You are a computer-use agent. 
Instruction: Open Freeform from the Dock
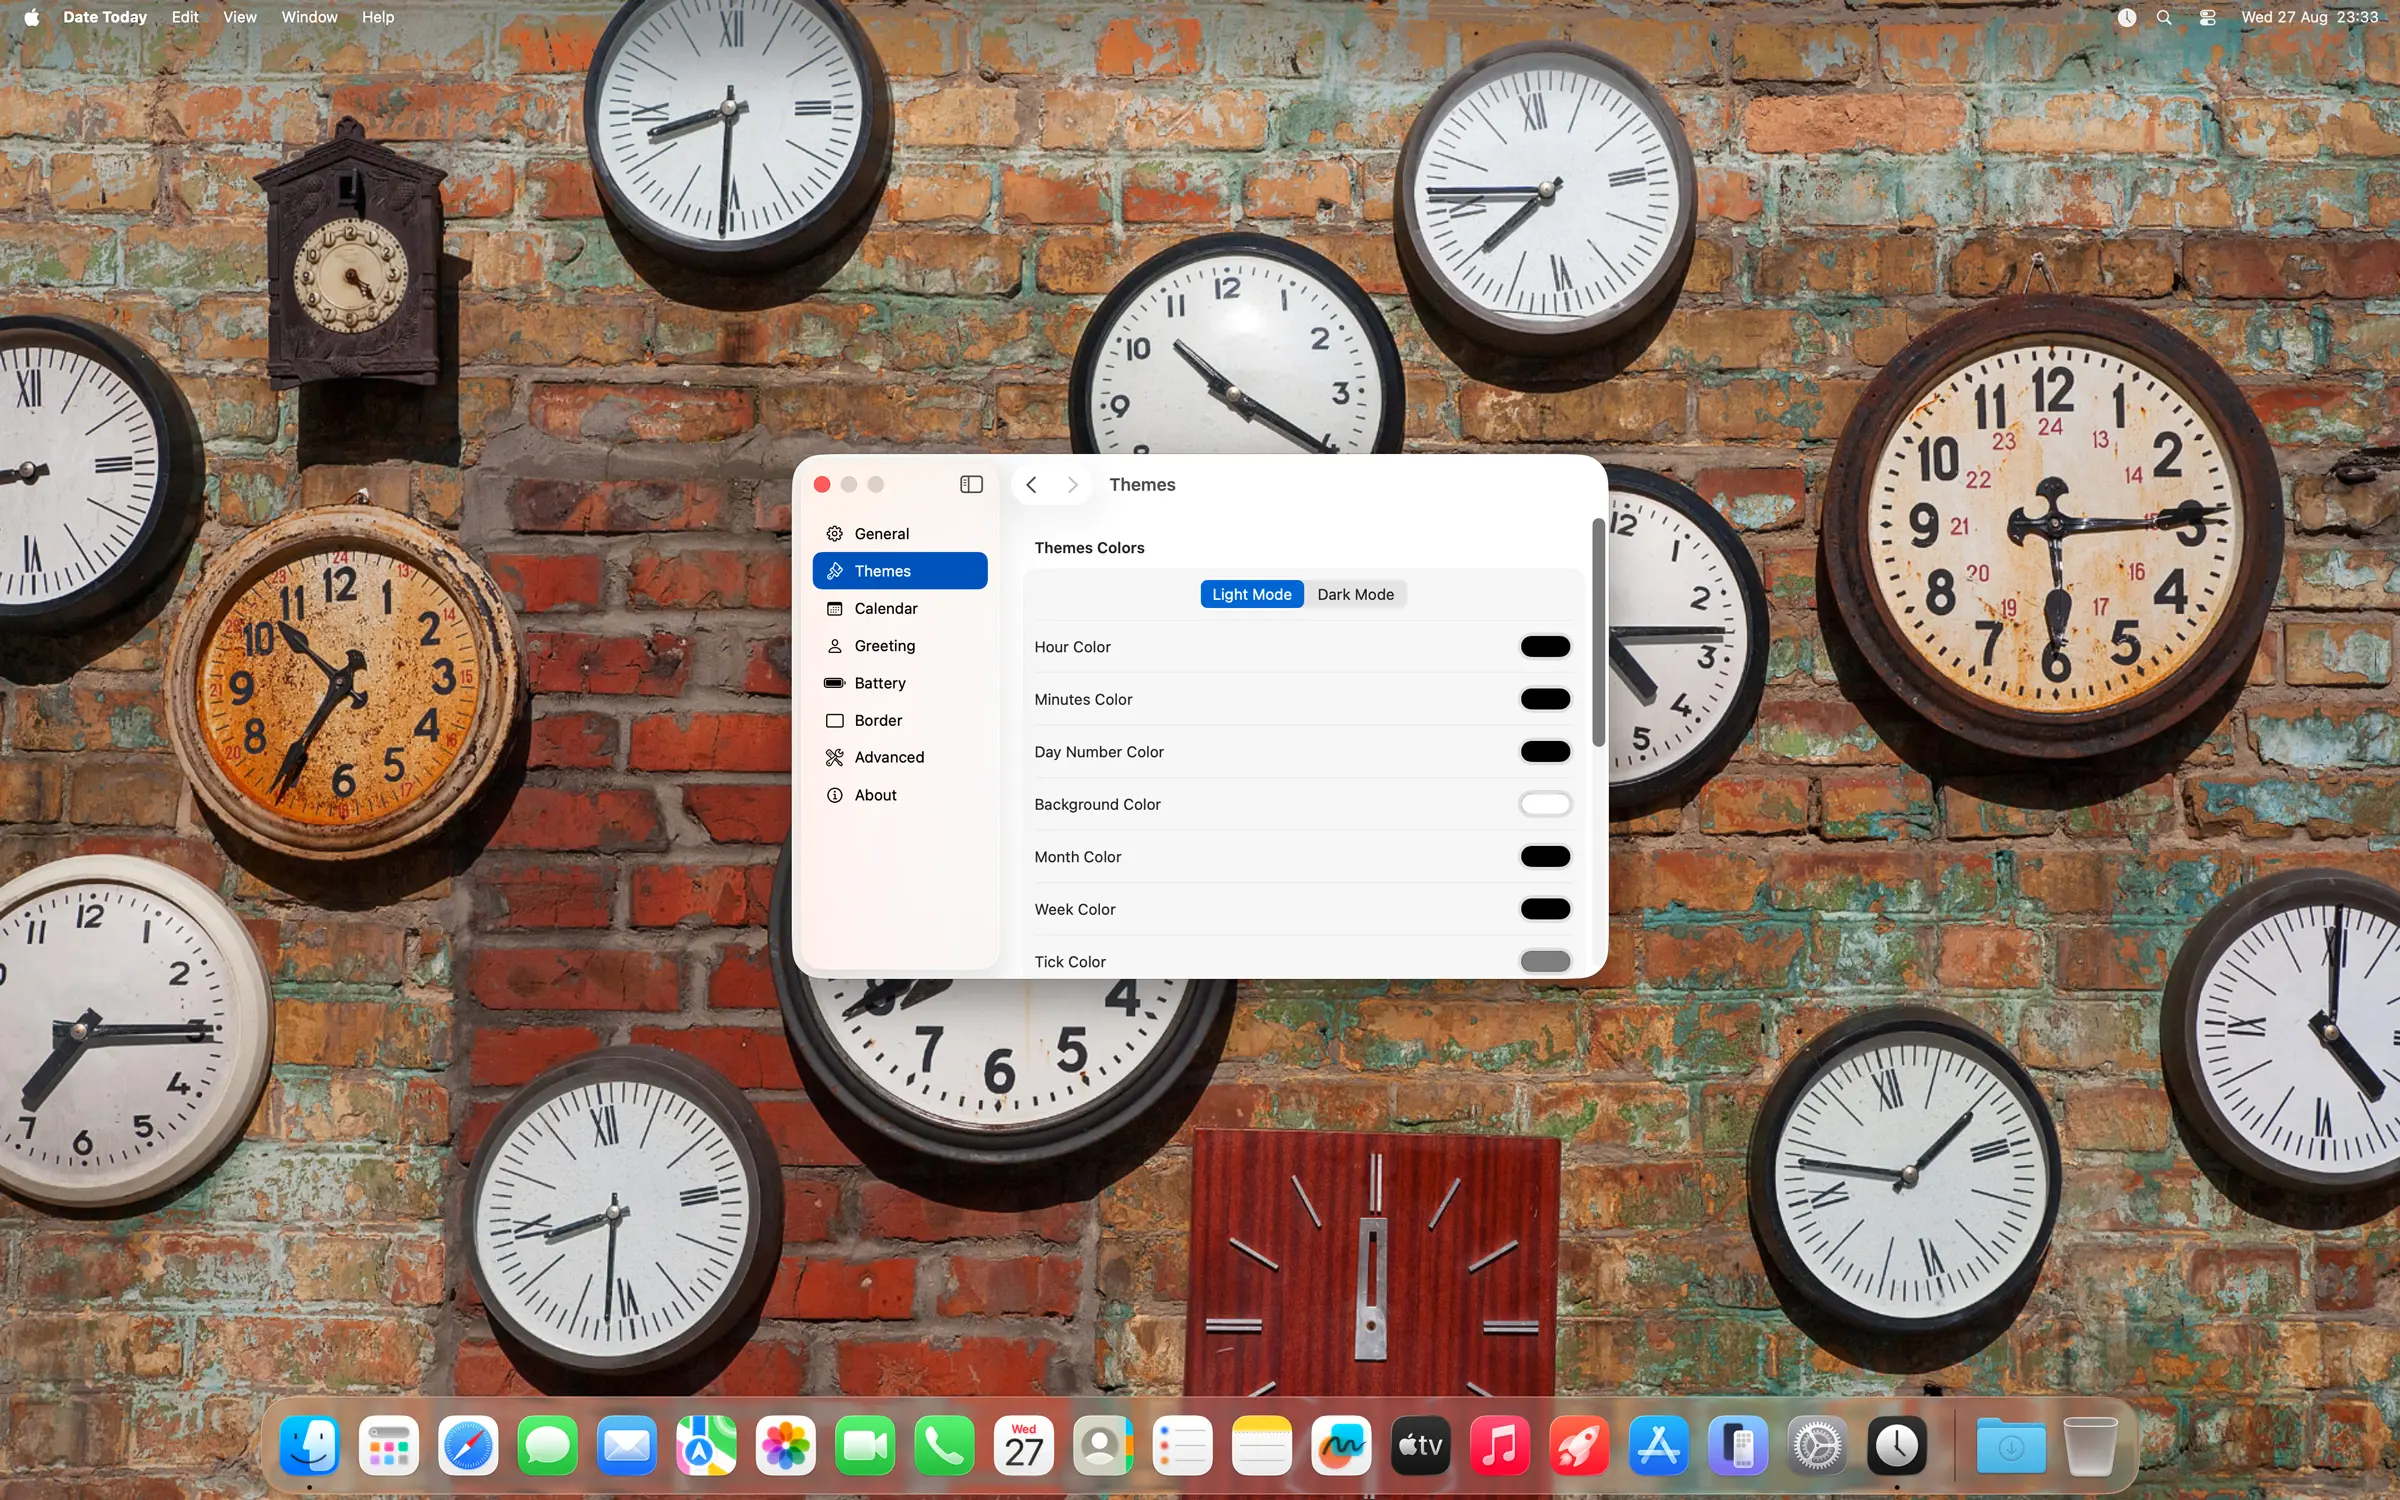[x=1341, y=1445]
